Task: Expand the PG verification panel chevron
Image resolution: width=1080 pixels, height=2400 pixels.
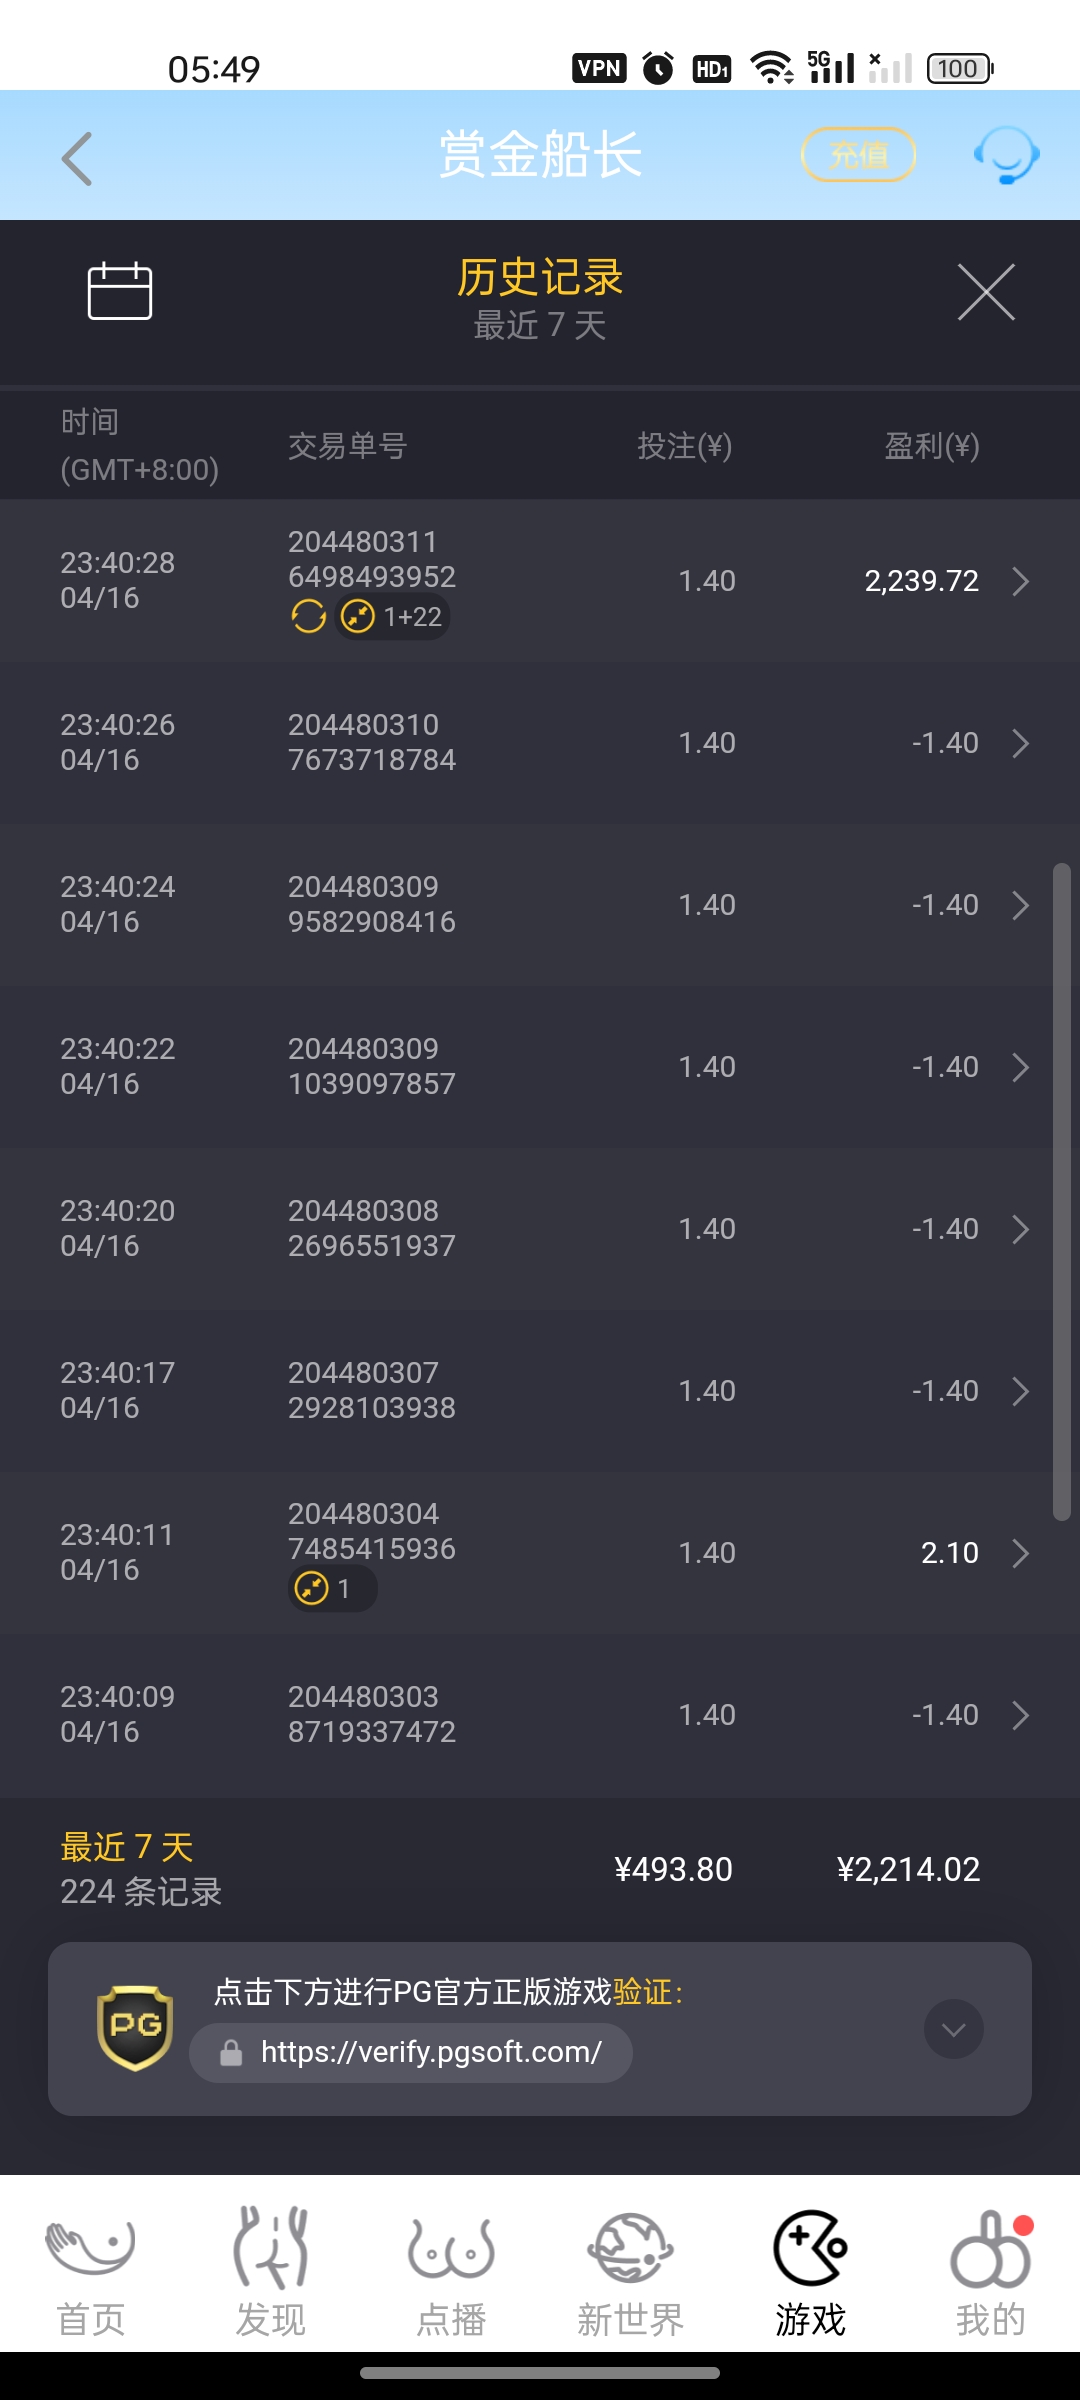Action: 953,2029
